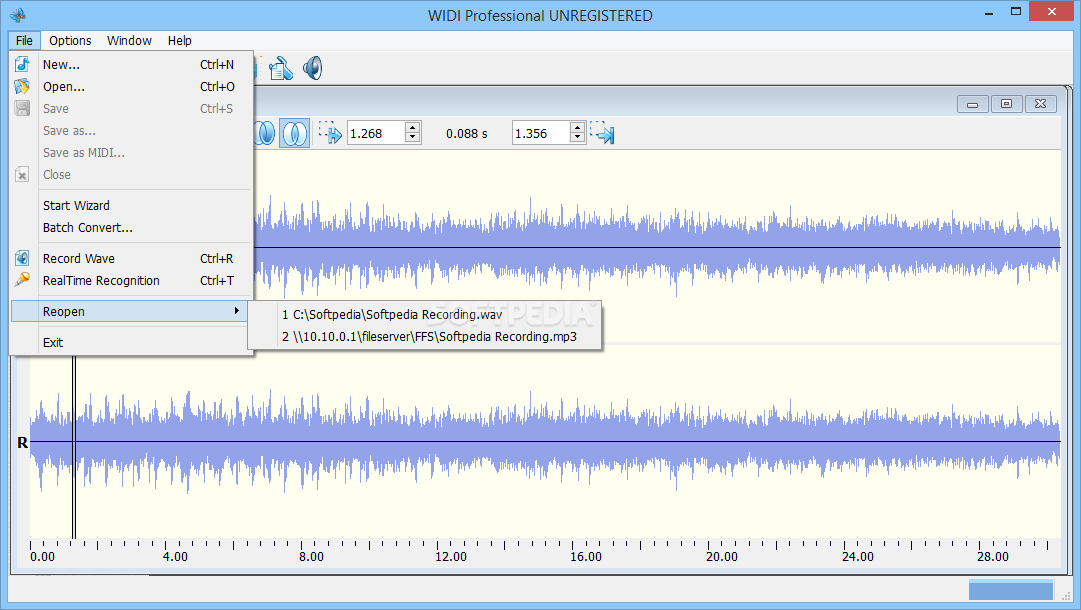Click the partially hidden overlapping-ovals channel button

[x=265, y=134]
